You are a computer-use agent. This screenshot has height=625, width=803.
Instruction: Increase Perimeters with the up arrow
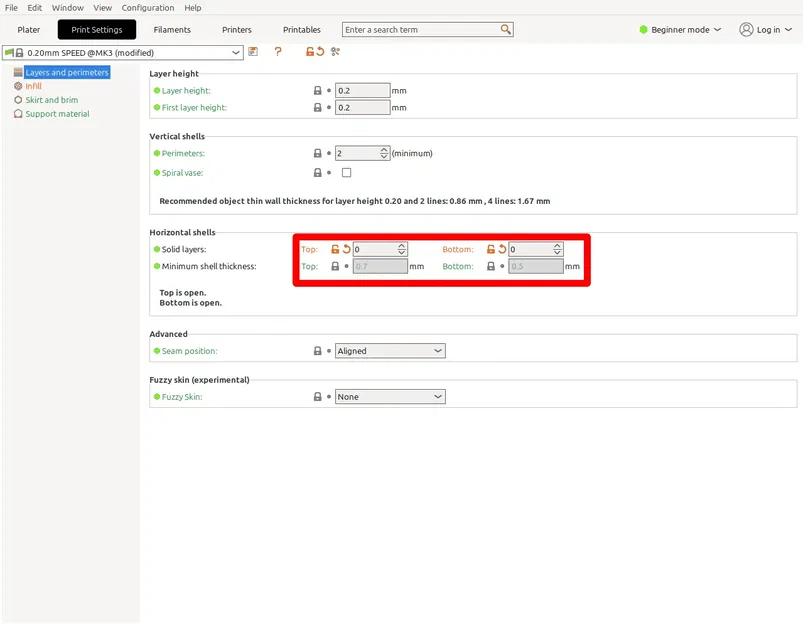(x=384, y=150)
